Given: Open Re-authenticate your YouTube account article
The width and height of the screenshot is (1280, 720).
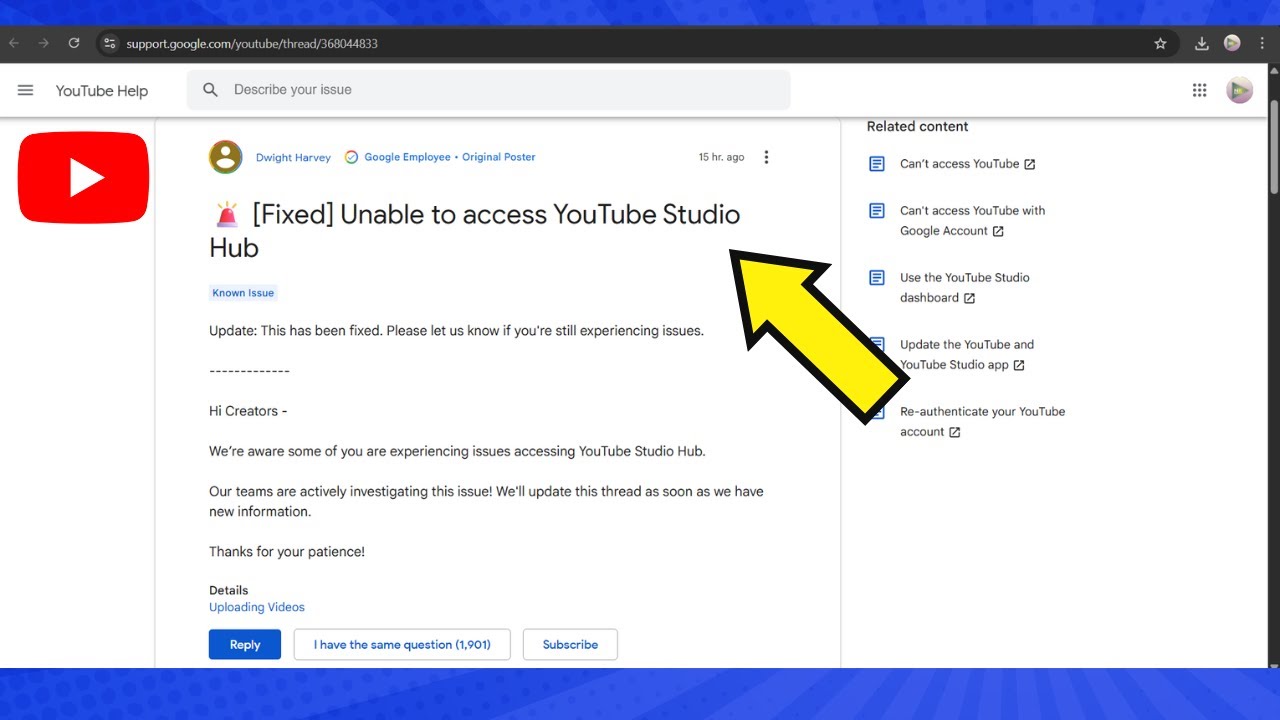Looking at the screenshot, I should click(x=982, y=422).
